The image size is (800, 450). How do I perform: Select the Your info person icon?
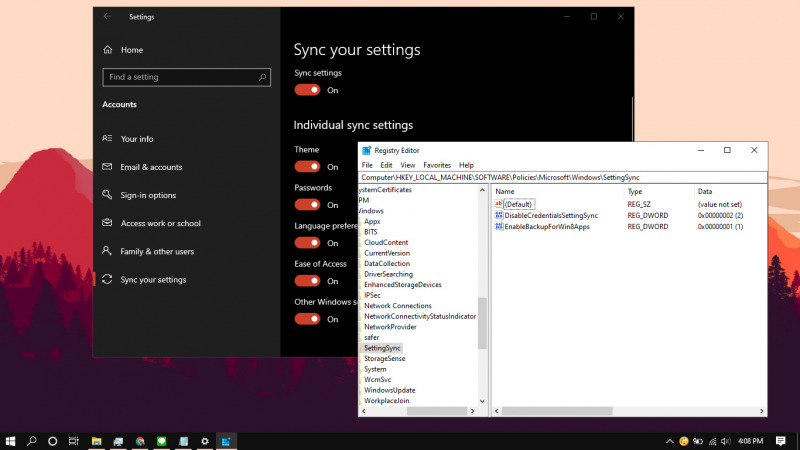(x=107, y=138)
